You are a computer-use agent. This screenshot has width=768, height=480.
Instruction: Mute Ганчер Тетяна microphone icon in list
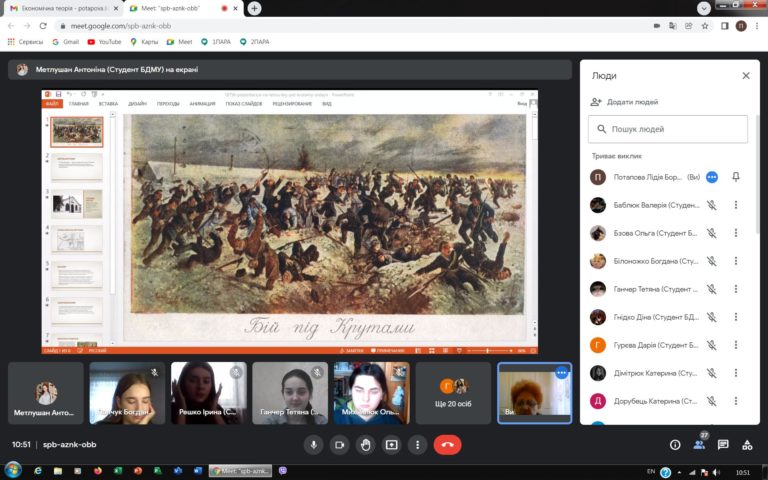[712, 289]
